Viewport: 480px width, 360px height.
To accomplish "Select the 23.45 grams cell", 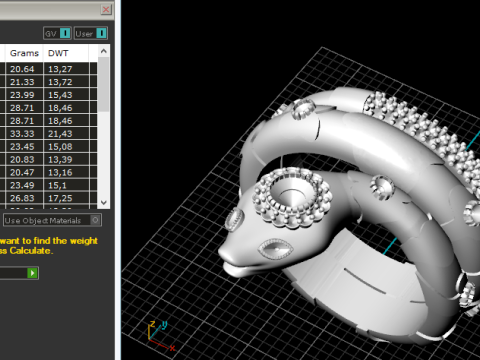I will 24,147.
